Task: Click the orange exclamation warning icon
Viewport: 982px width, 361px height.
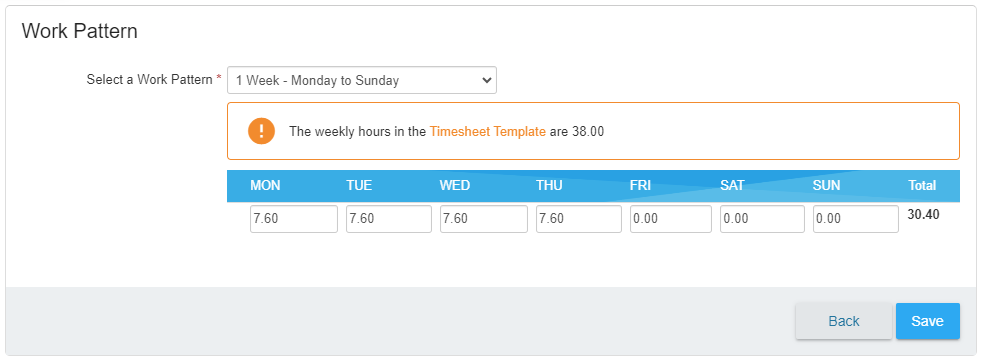Action: (261, 131)
